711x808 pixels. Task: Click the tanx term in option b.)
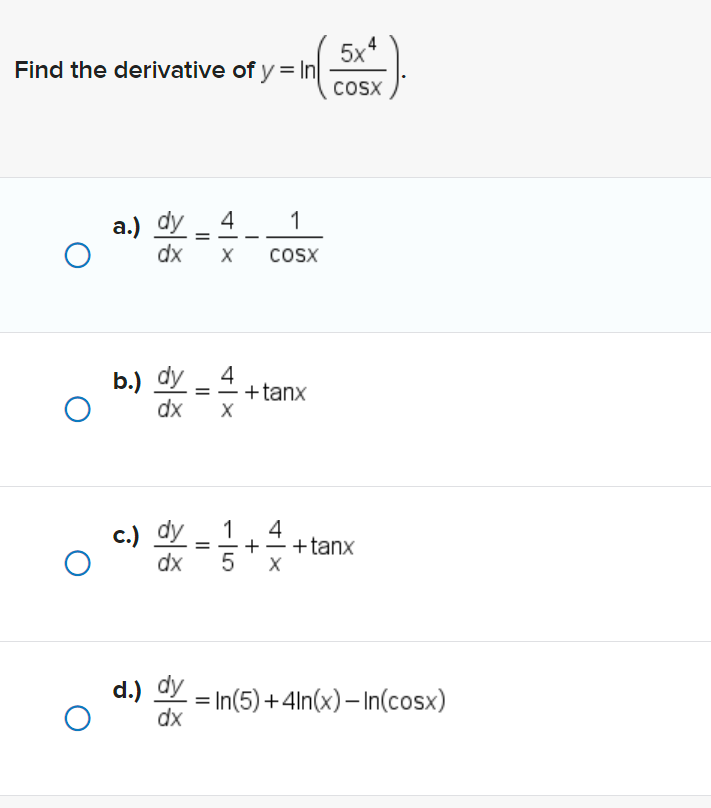(286, 392)
